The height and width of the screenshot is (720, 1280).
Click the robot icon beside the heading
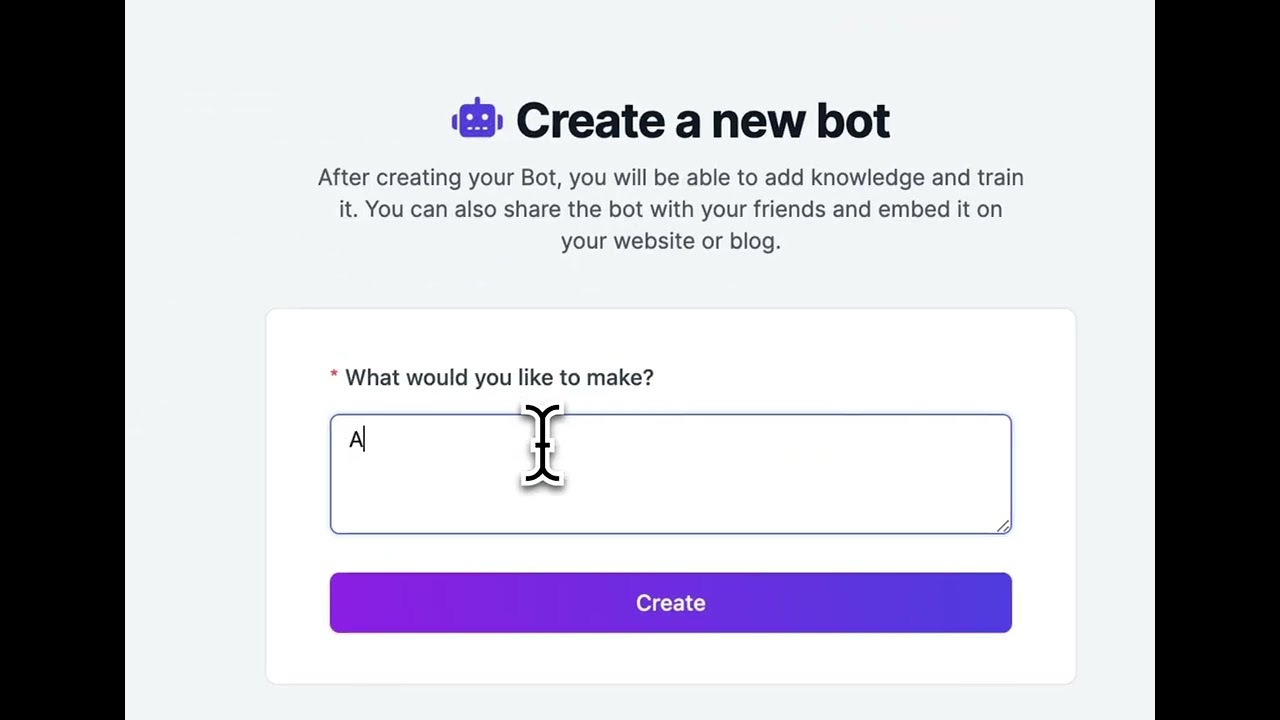(477, 120)
